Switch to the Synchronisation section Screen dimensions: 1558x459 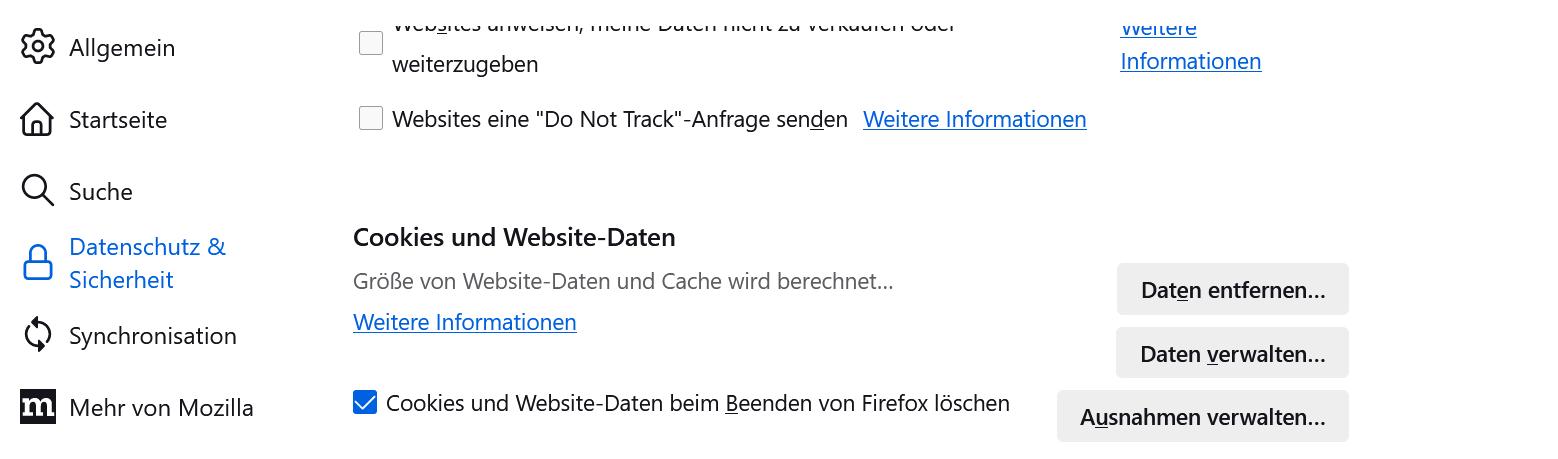pyautogui.click(x=153, y=336)
